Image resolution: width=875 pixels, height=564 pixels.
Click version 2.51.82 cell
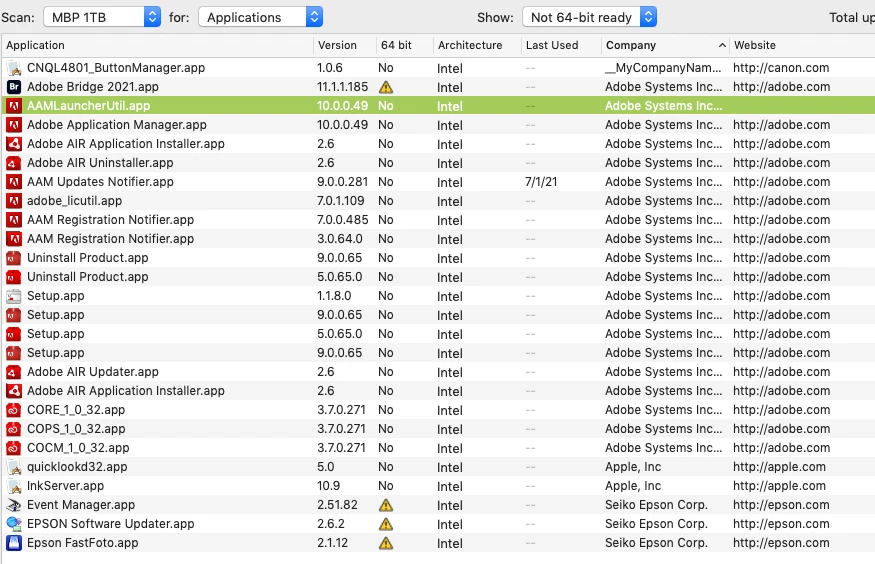337,505
